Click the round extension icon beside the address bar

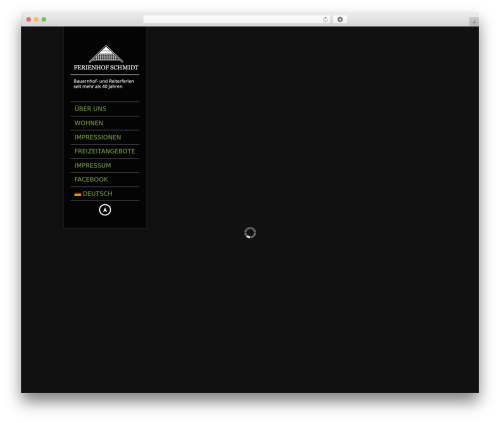[x=340, y=20]
